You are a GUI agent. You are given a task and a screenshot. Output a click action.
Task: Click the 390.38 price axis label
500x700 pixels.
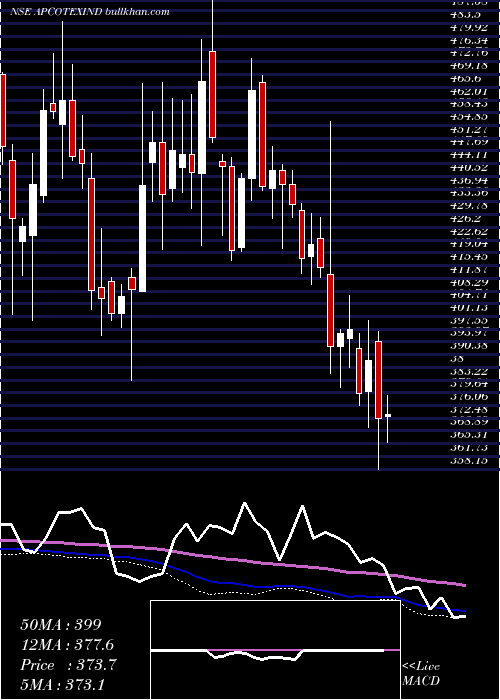(x=468, y=346)
